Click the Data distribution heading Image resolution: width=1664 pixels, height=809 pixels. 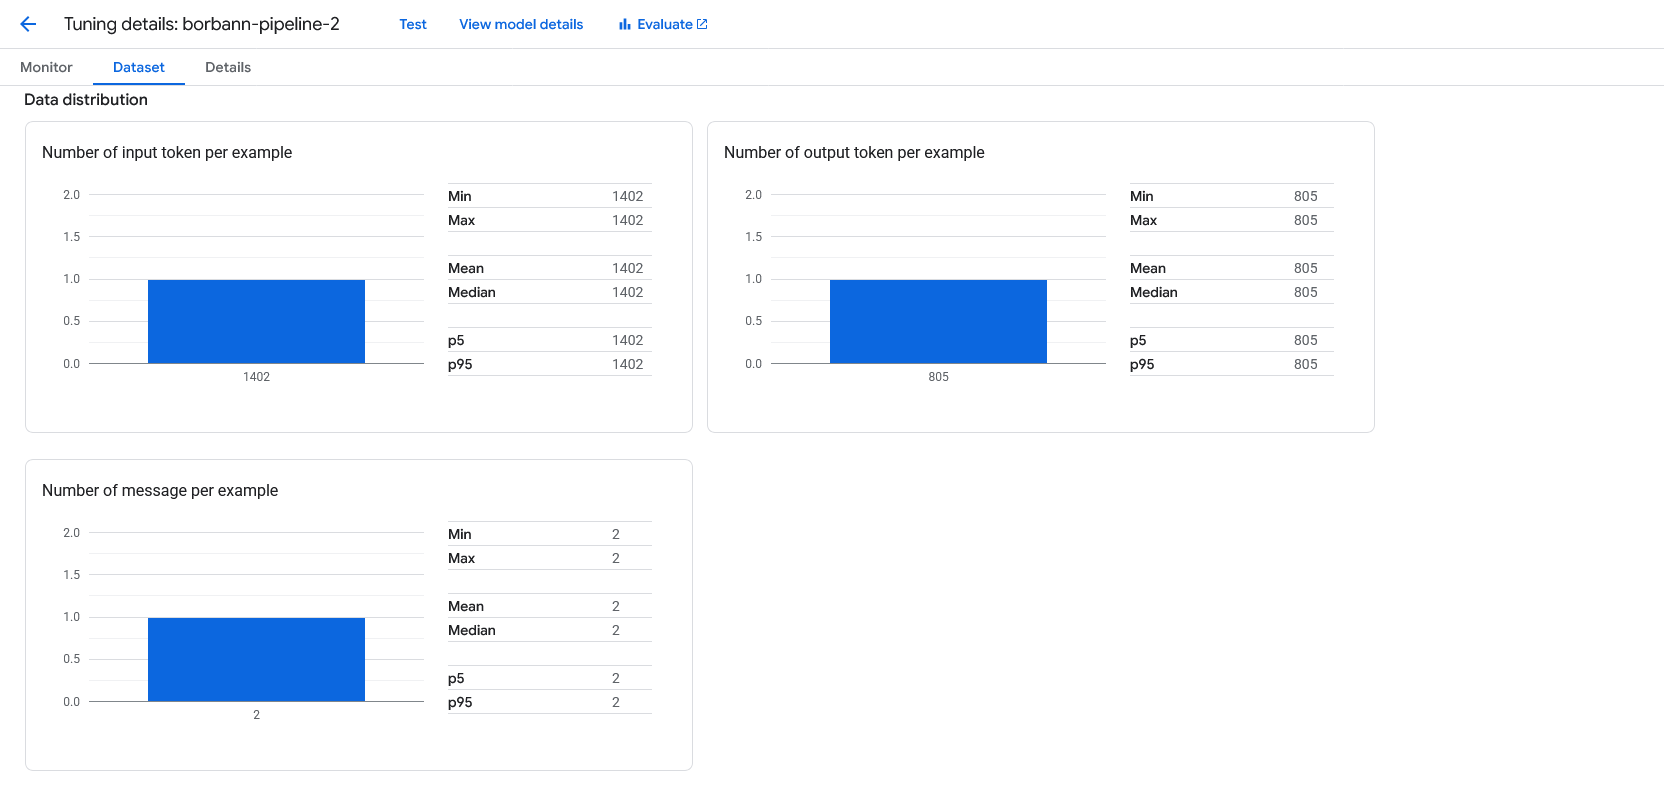tap(86, 99)
